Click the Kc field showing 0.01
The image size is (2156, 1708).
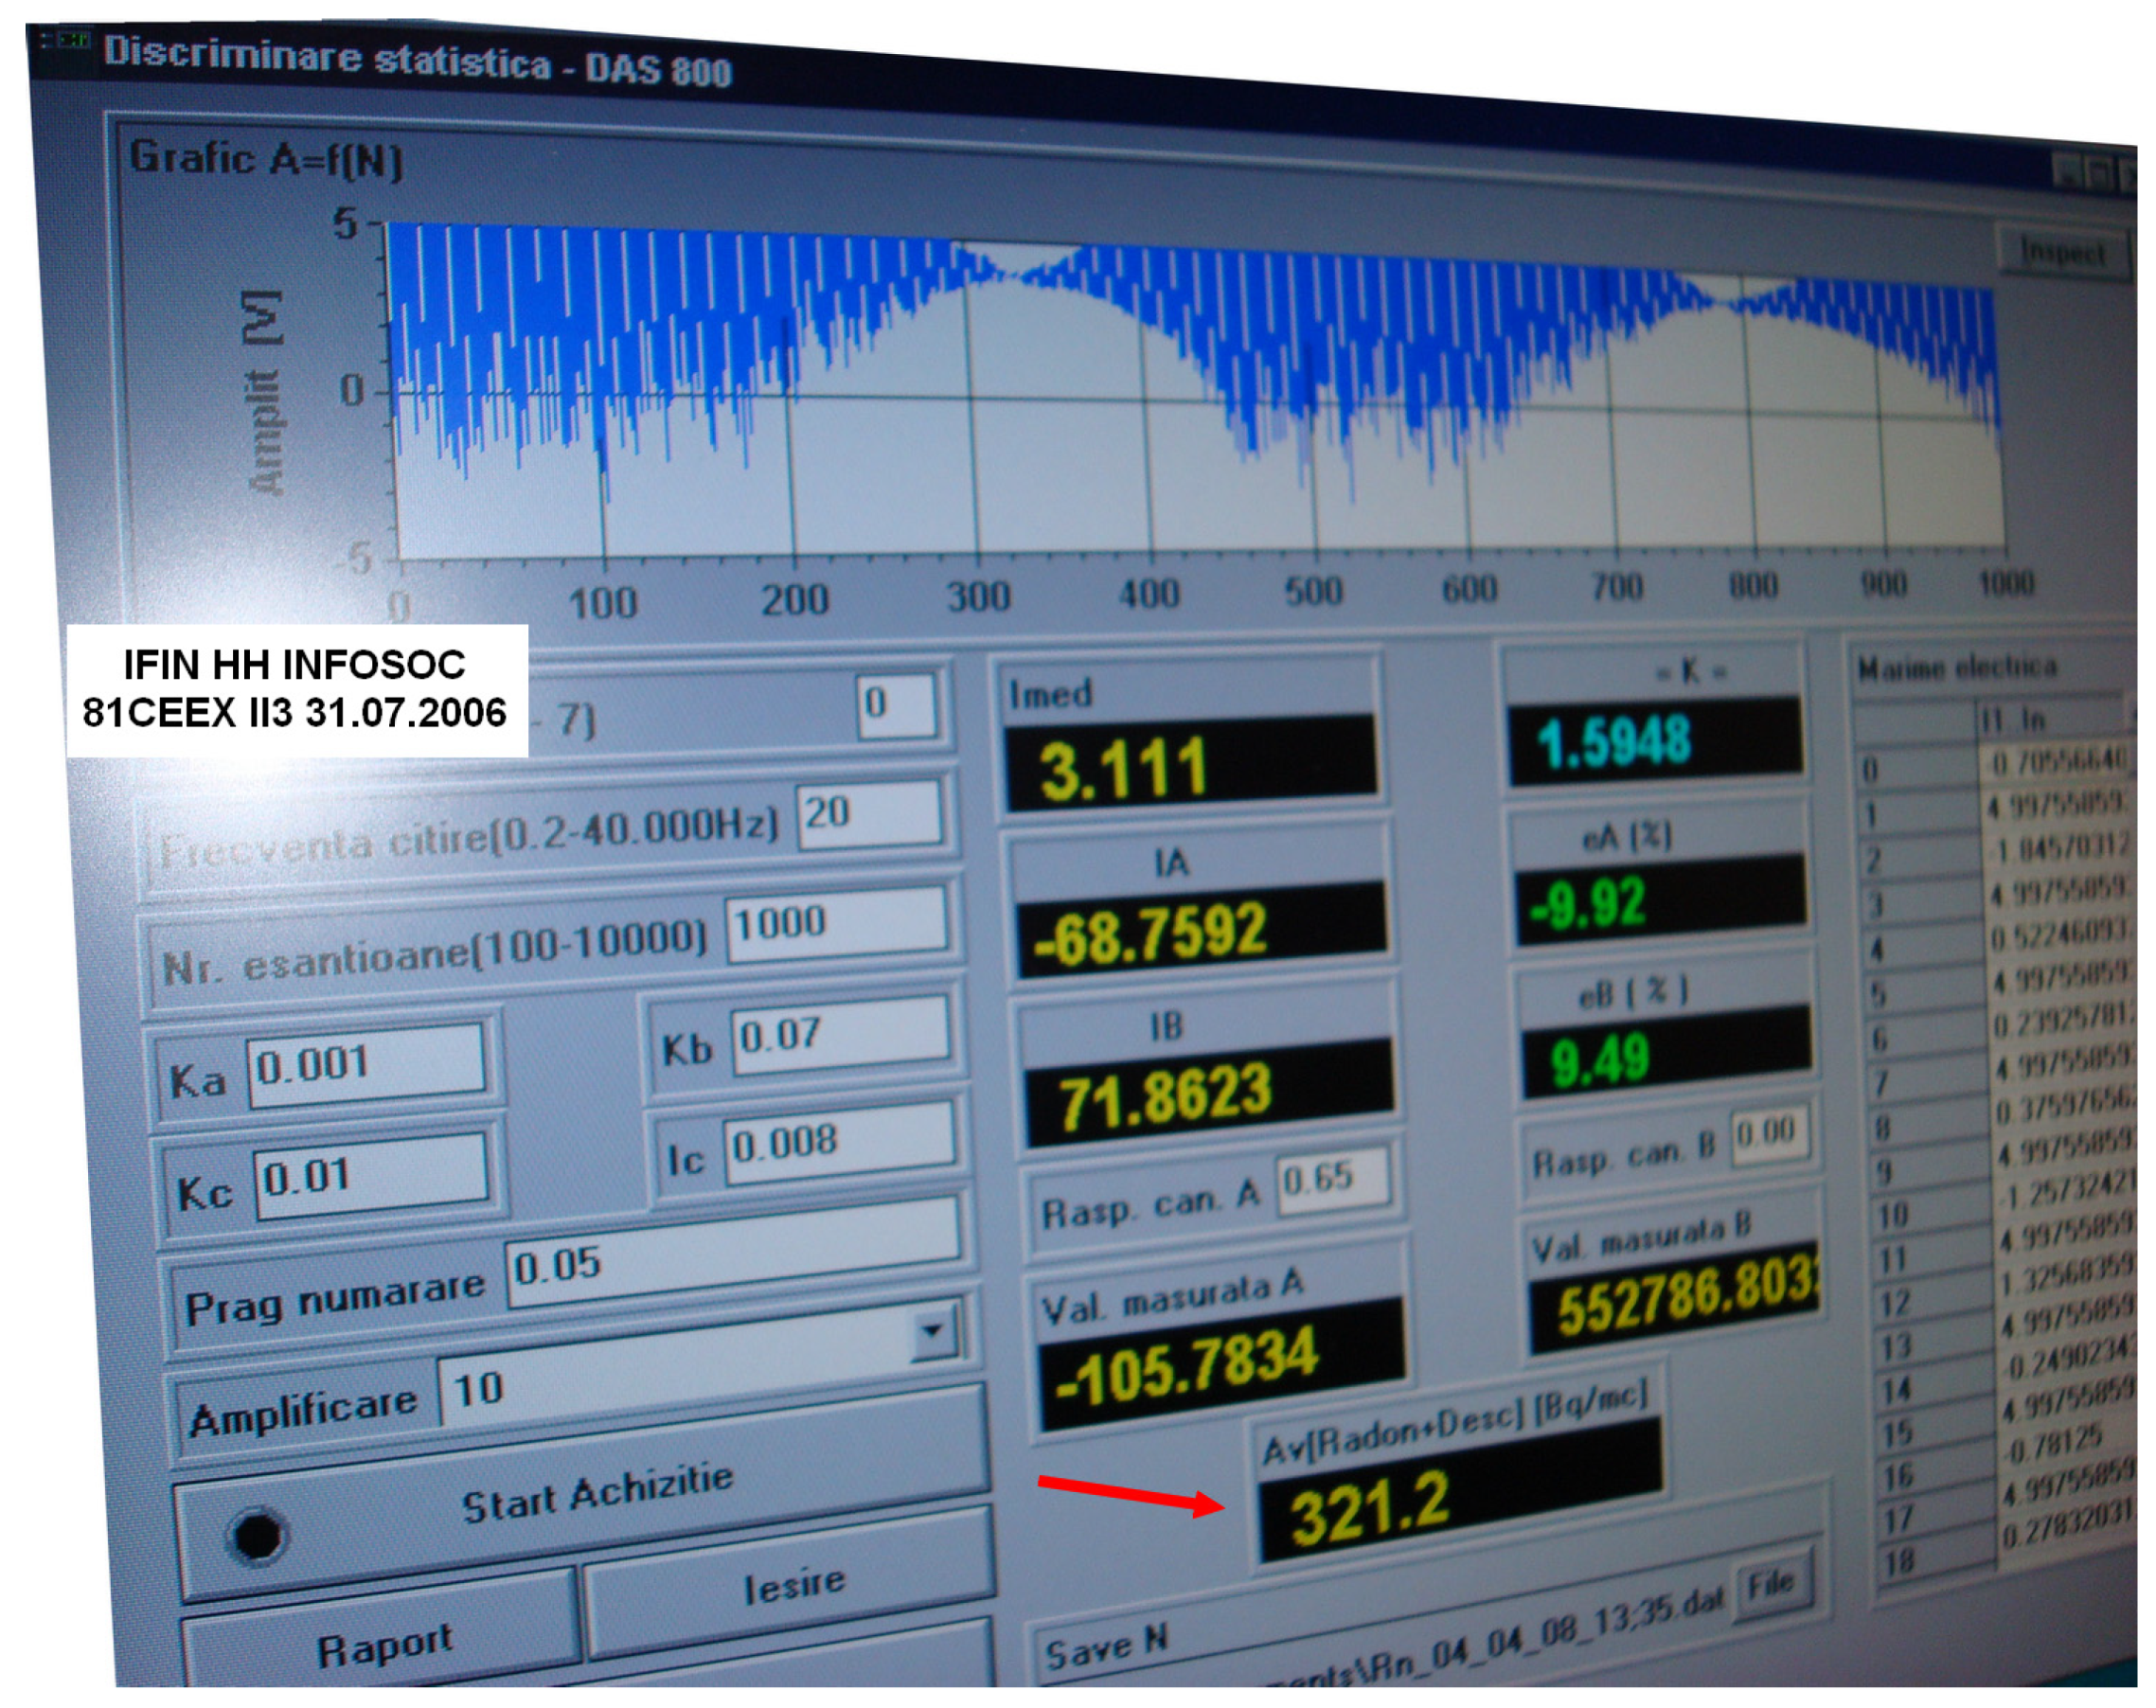(370, 1175)
